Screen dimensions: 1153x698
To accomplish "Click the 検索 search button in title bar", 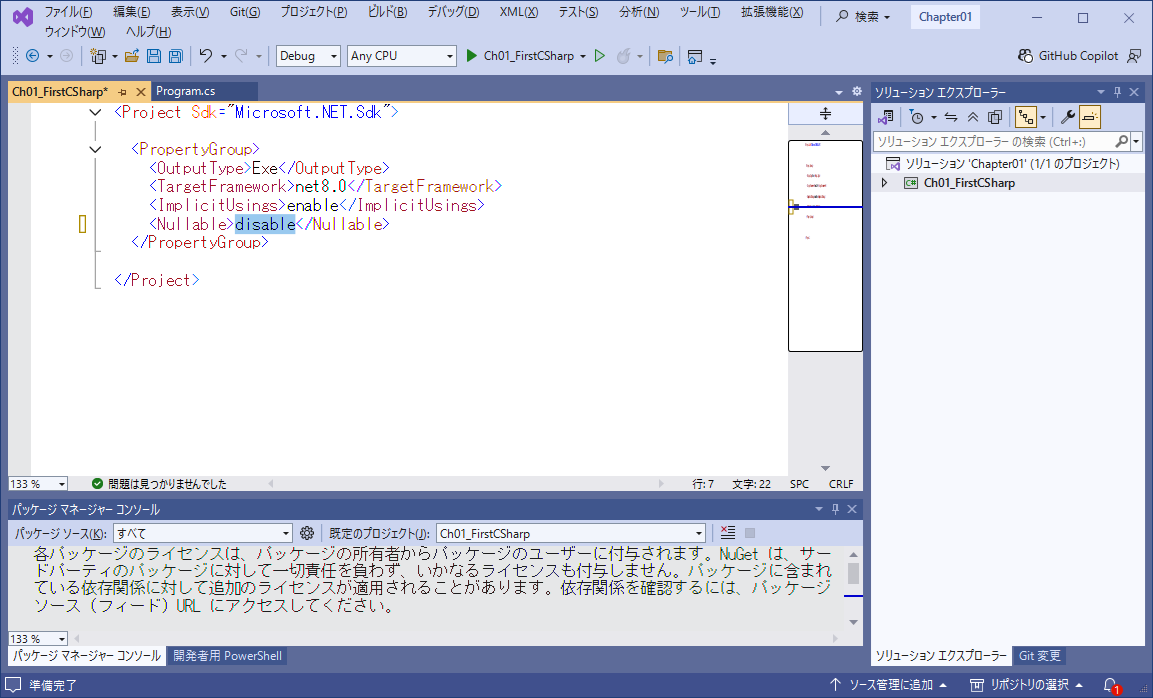I will coord(863,16).
